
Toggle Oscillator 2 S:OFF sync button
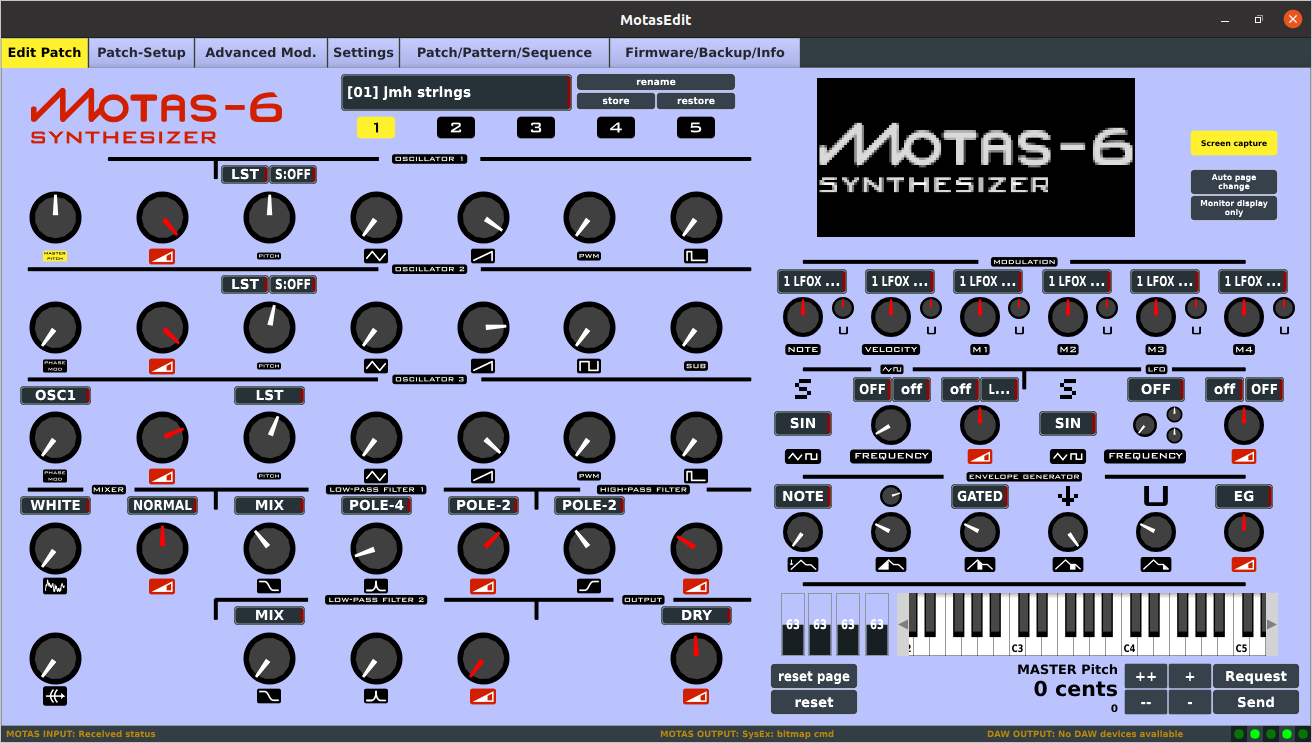(x=293, y=284)
